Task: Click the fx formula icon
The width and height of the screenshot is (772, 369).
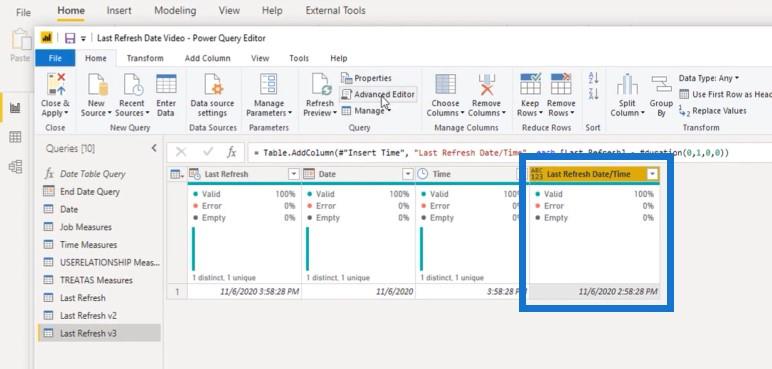Action: point(231,152)
